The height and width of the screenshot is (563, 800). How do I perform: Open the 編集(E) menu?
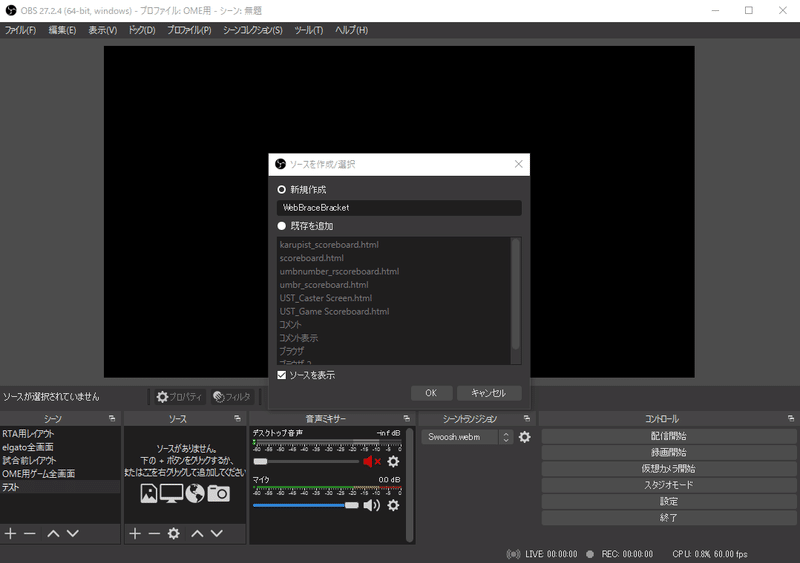point(62,30)
